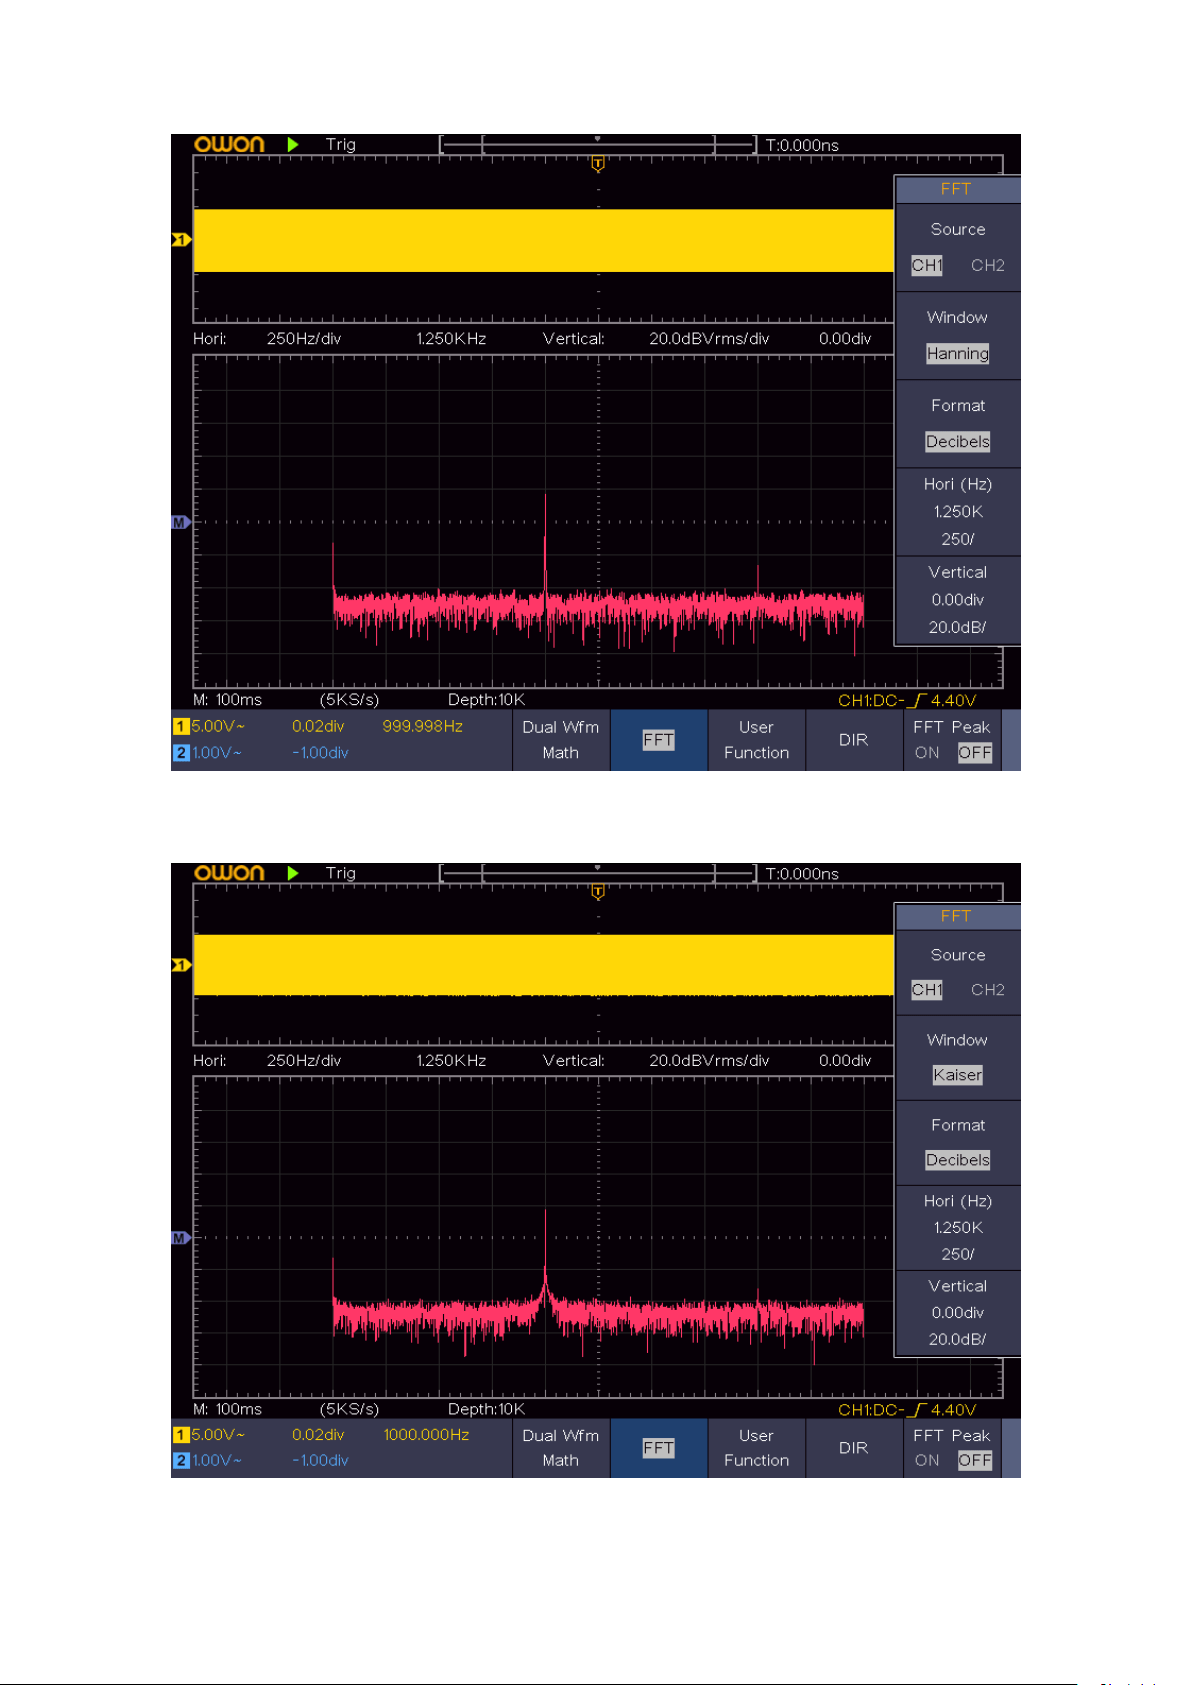
Task: Click the blue 2 channel badge on the Kaiser screen
Action: 181,1461
